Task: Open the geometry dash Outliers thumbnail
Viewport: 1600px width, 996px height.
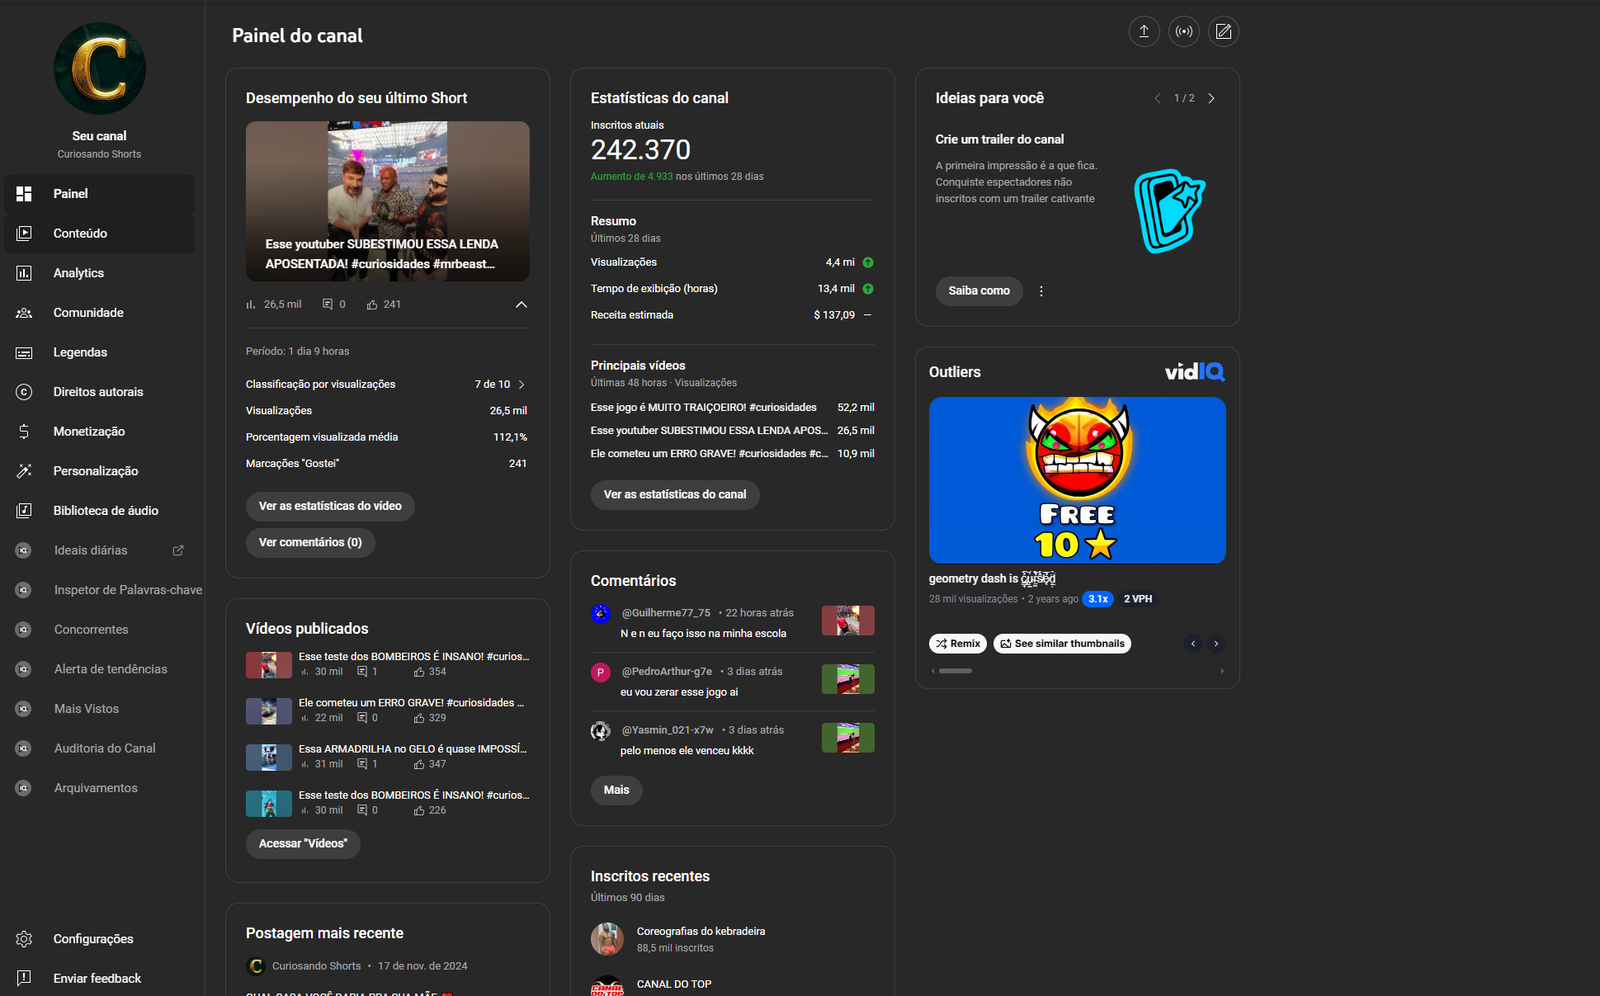Action: [1077, 480]
